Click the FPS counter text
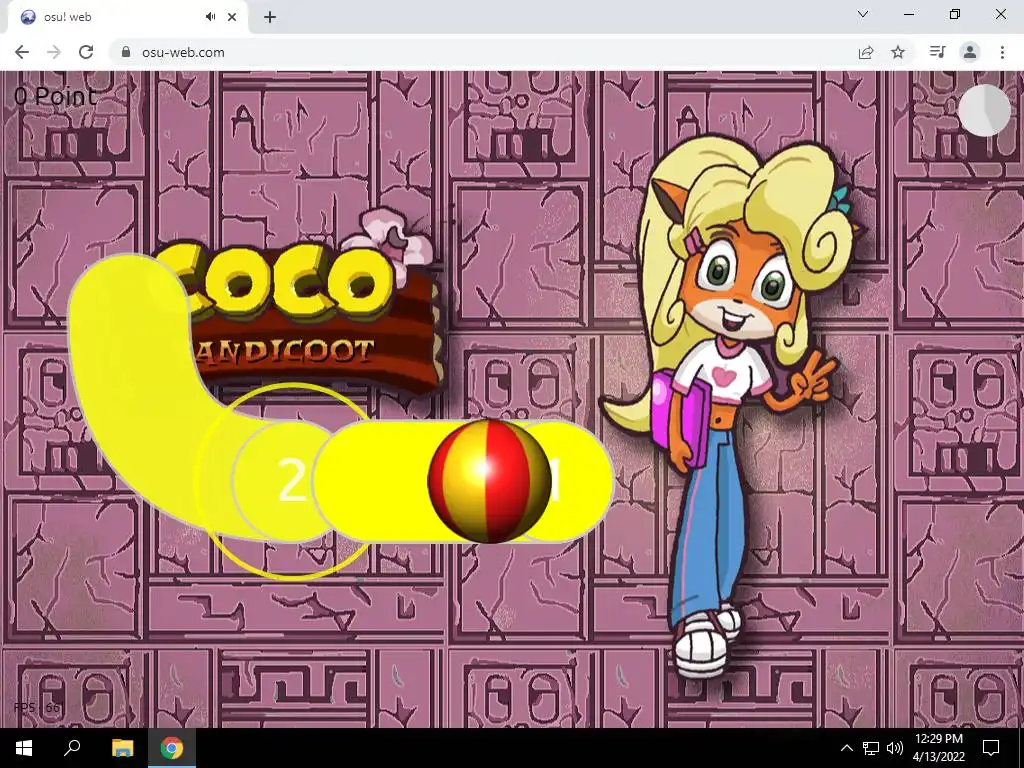This screenshot has width=1024, height=768. [x=37, y=707]
